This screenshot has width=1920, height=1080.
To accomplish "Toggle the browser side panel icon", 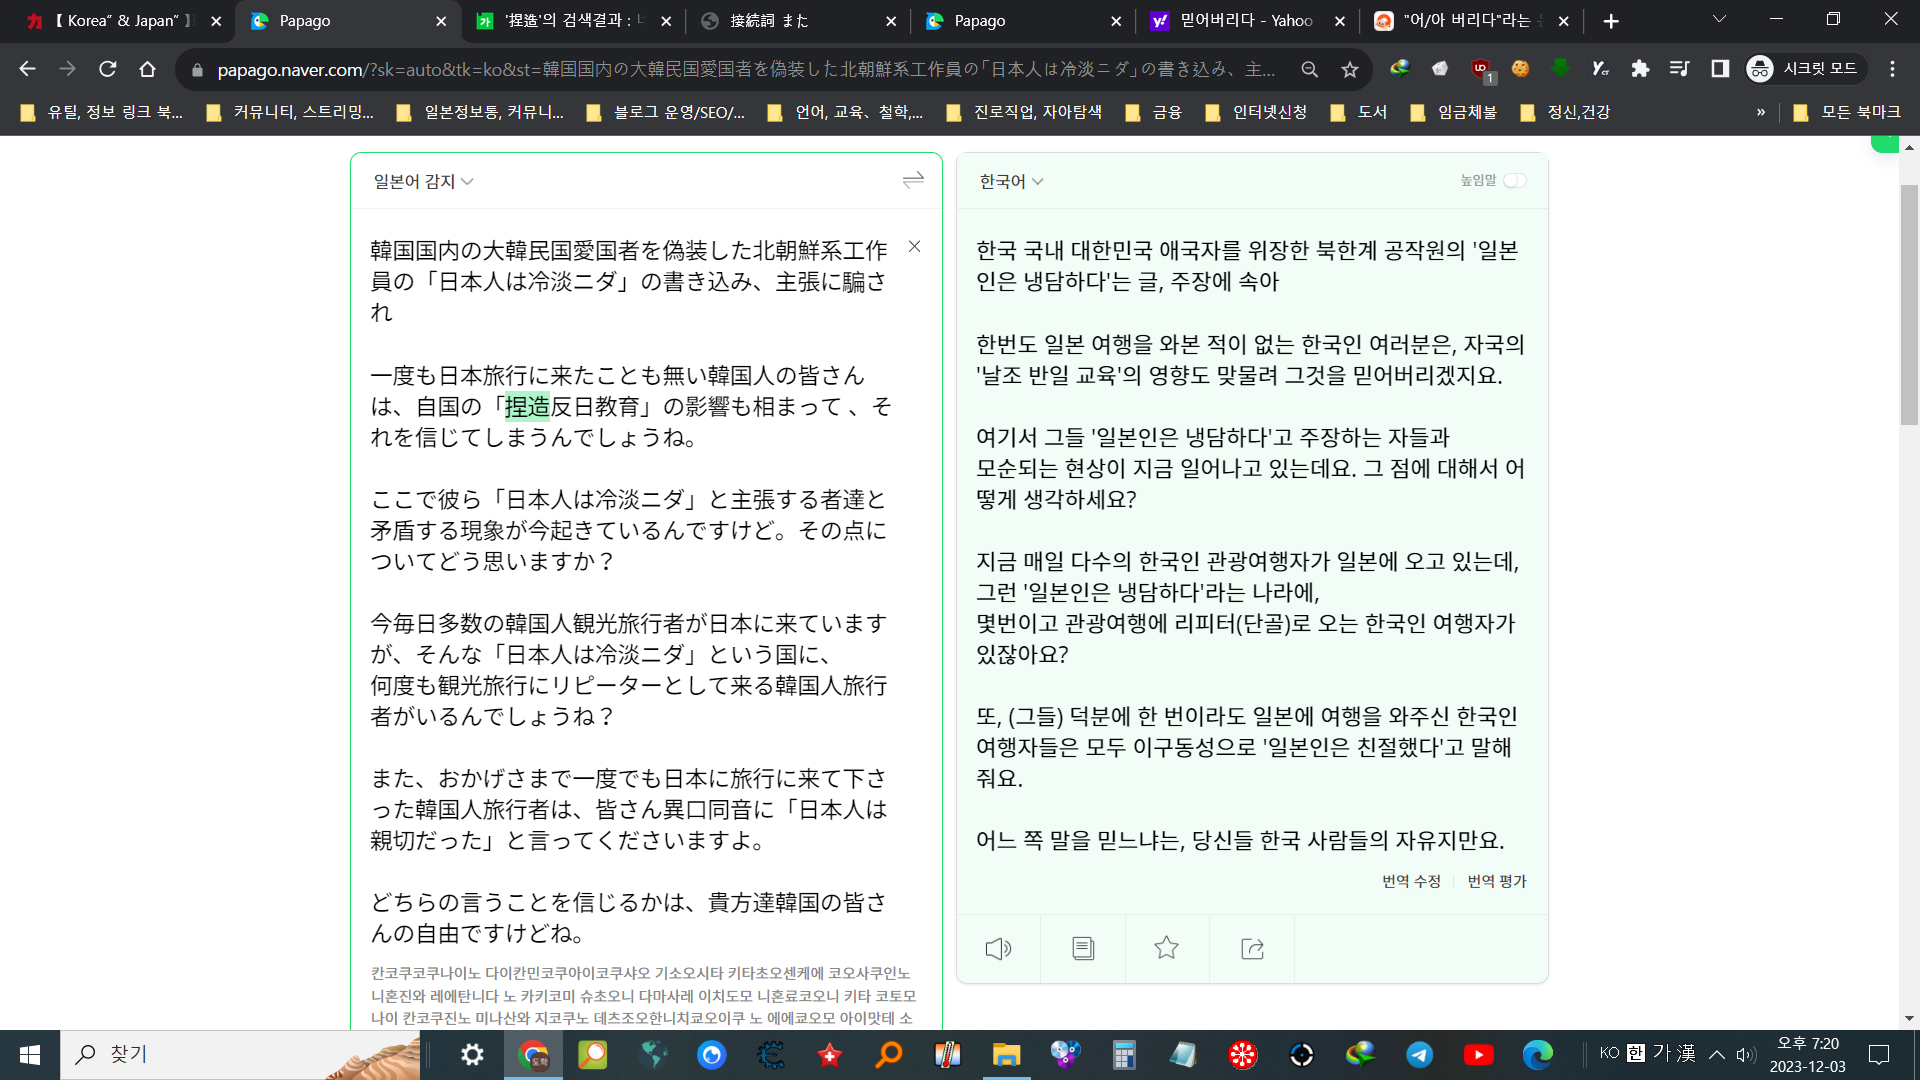I will click(1720, 69).
